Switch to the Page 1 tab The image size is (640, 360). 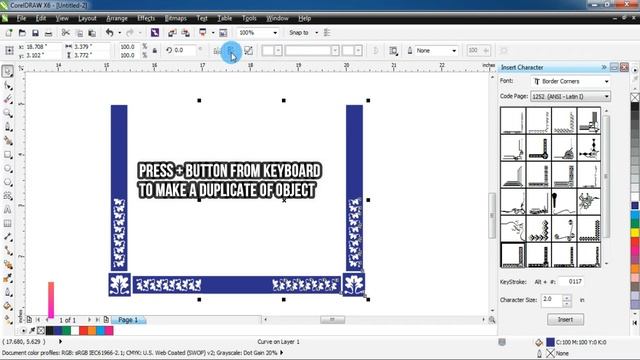128,320
